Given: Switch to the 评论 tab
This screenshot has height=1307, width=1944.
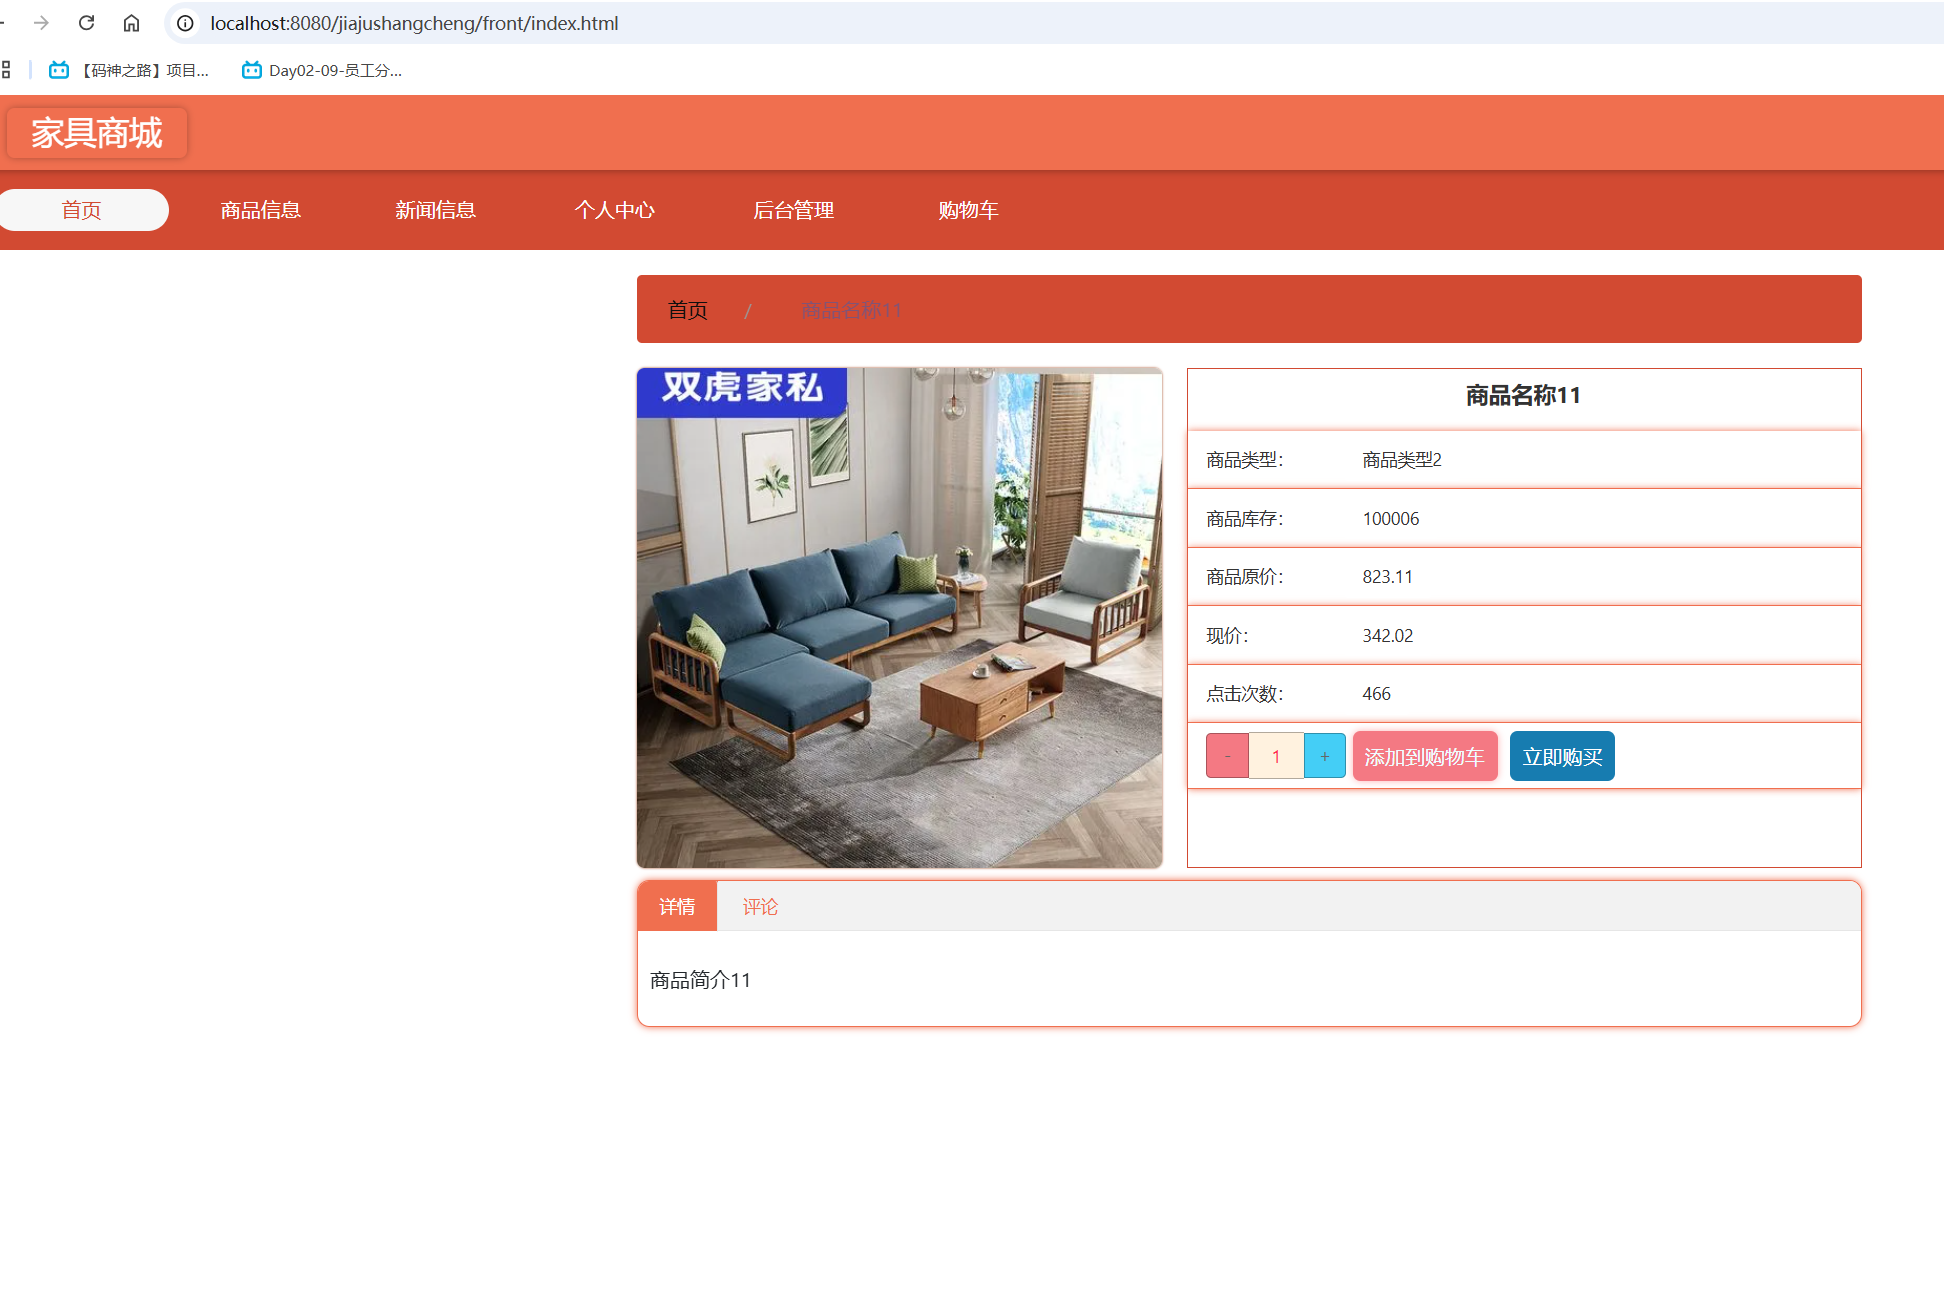Looking at the screenshot, I should 760,906.
